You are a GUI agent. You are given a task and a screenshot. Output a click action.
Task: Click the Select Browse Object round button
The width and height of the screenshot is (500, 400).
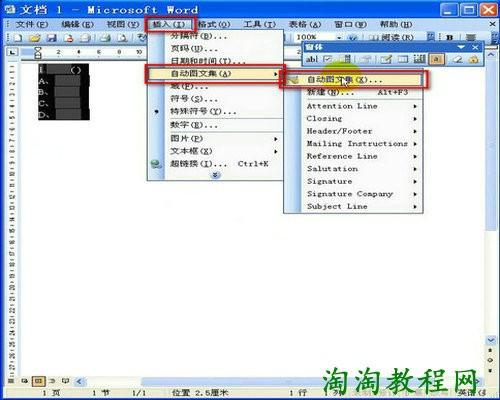point(491,360)
